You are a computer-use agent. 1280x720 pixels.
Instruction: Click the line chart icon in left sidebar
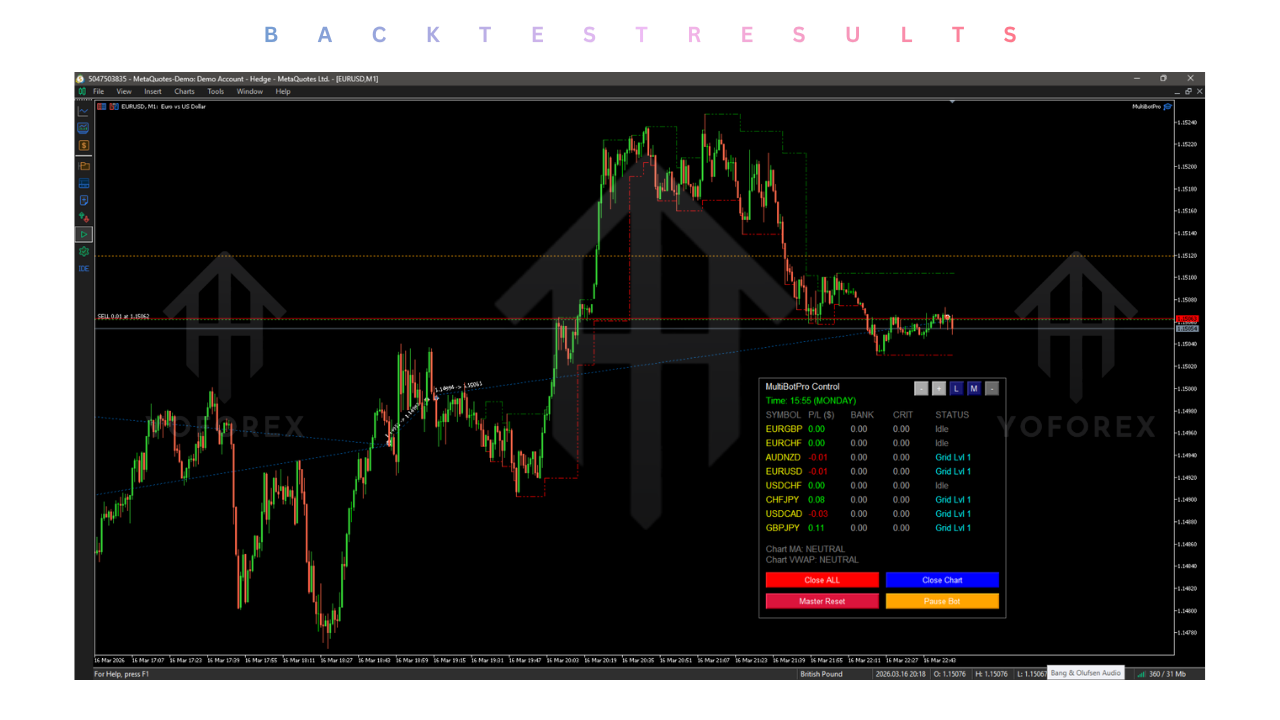pos(84,111)
